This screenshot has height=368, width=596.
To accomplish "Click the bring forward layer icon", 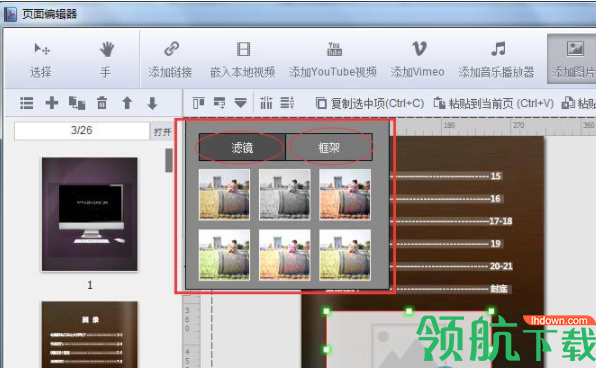I will click(x=219, y=103).
